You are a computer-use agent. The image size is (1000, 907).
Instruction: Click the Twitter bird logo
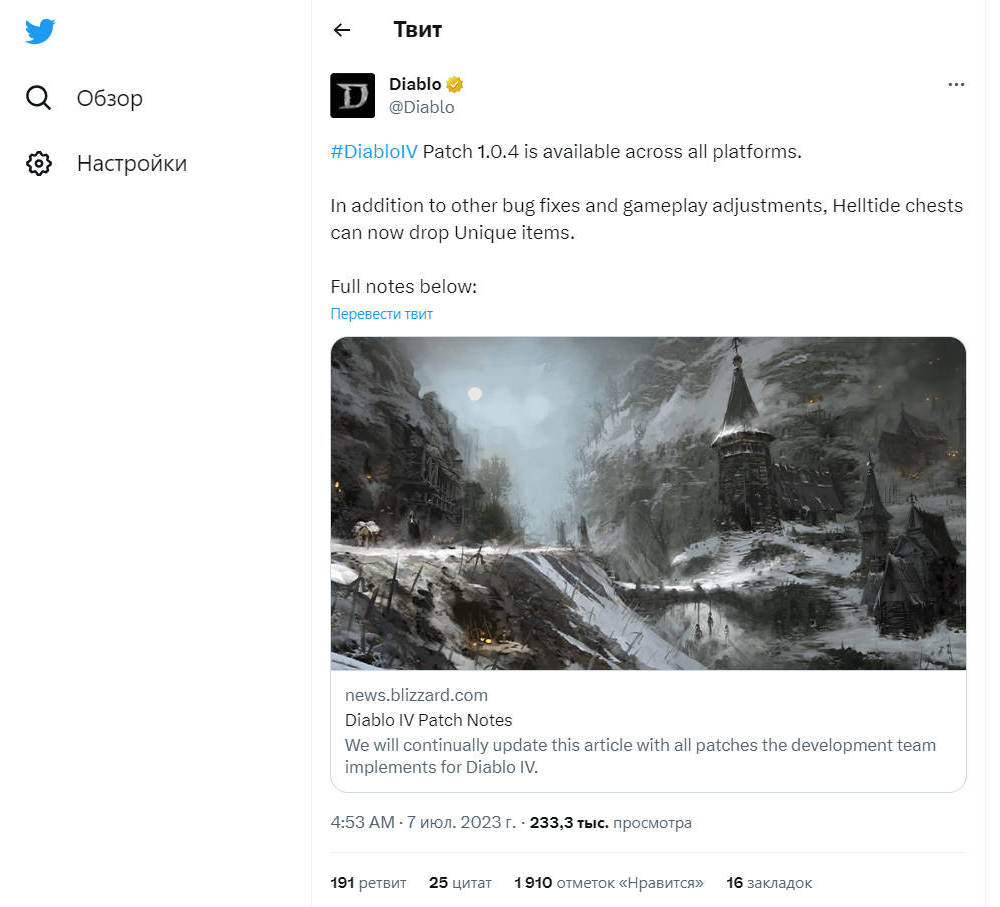(x=40, y=31)
